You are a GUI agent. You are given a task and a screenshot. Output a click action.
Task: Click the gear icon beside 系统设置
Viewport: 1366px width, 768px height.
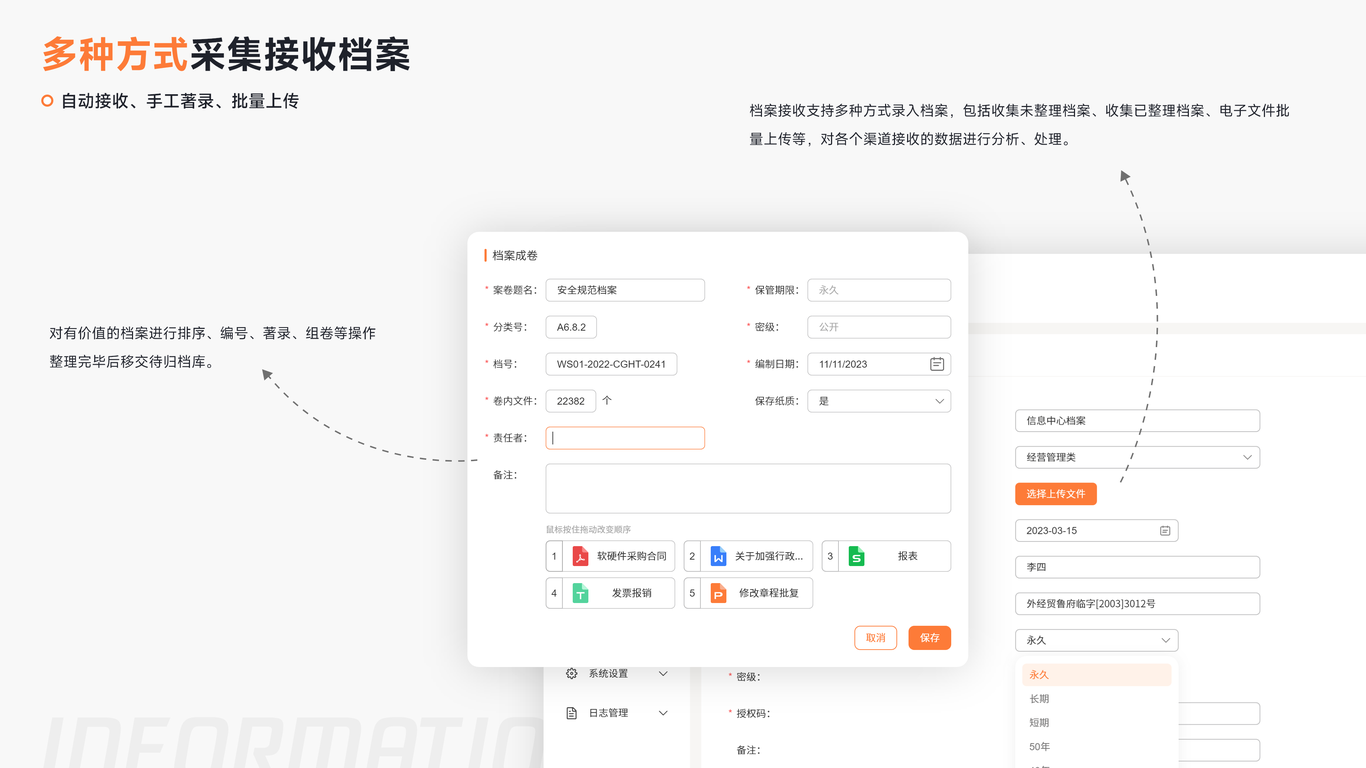click(571, 674)
